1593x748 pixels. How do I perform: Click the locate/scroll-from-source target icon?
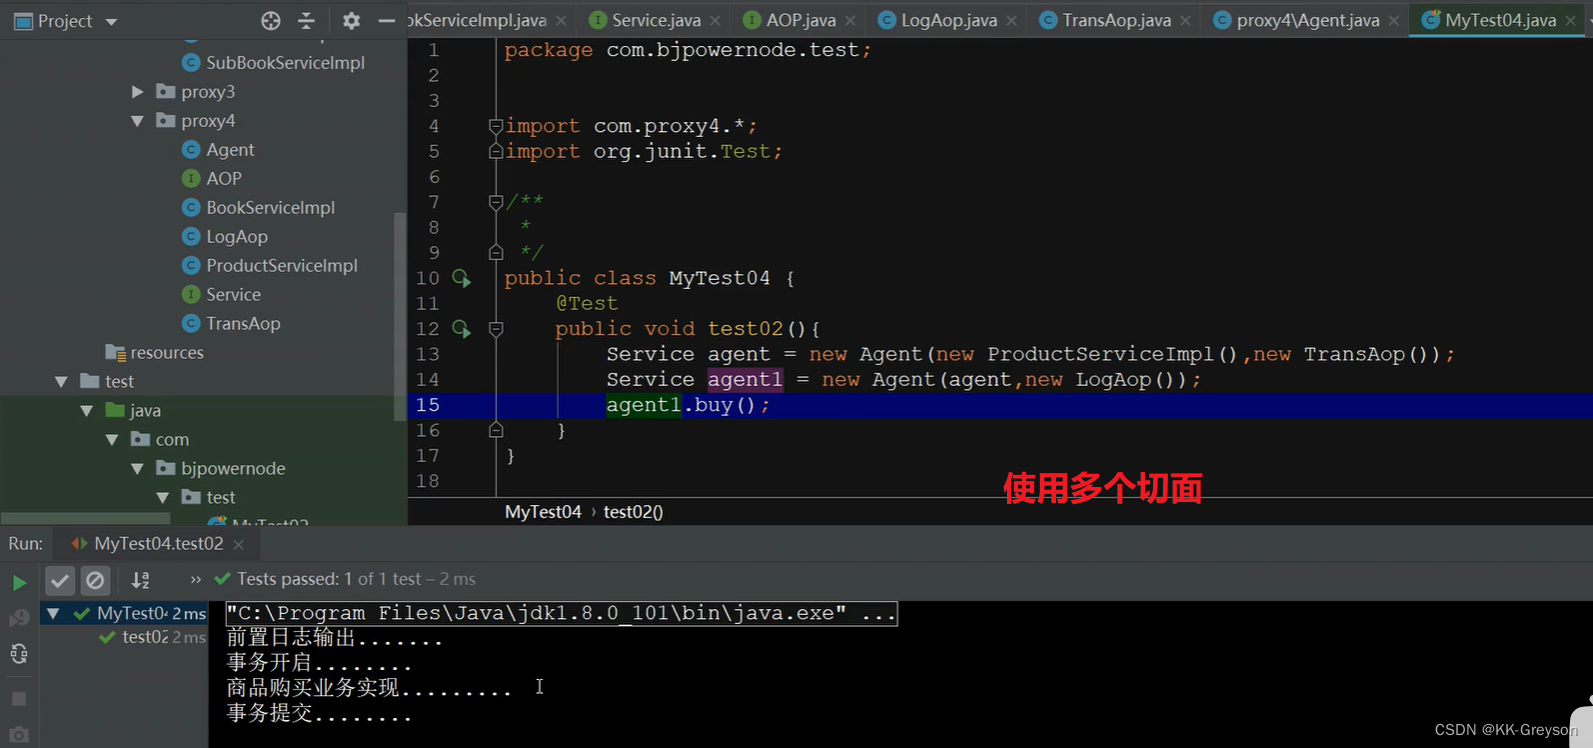(x=271, y=21)
